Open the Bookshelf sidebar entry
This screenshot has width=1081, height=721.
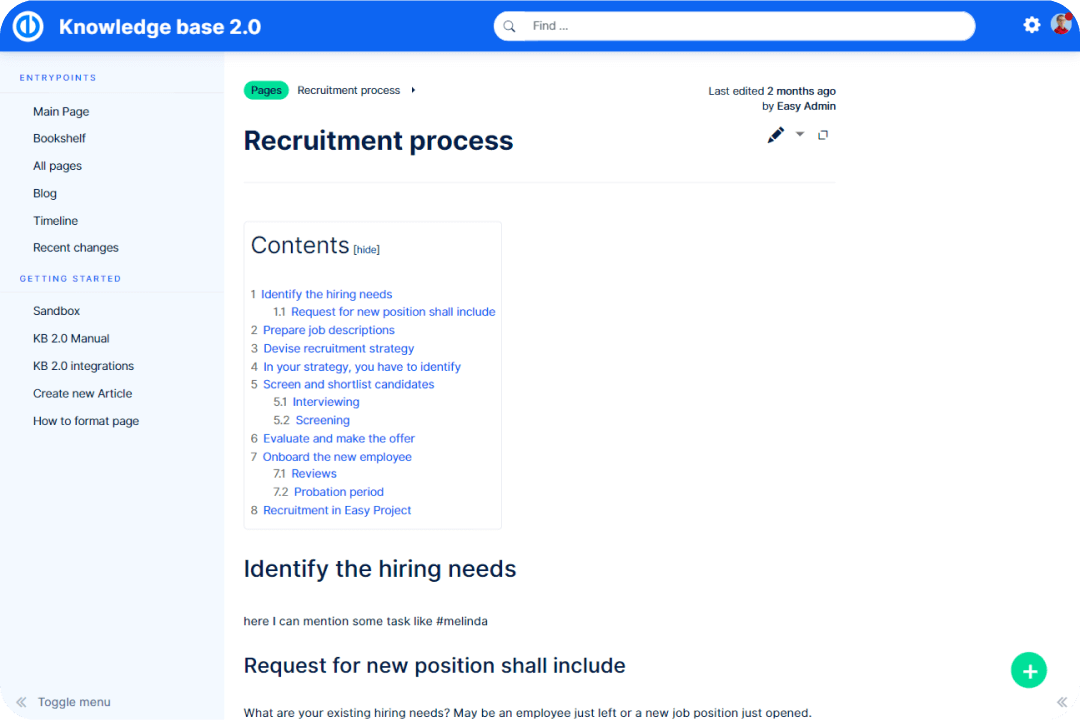[59, 138]
